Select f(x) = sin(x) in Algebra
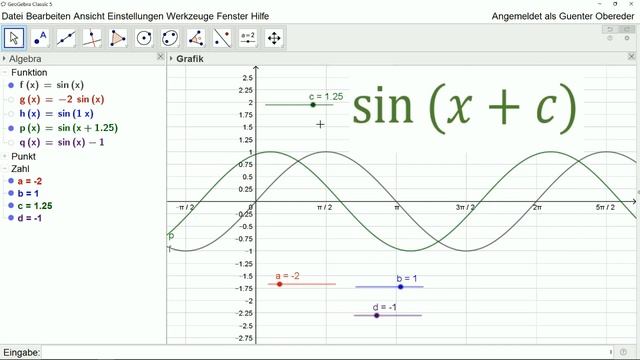The image size is (640, 360). (x=51, y=85)
